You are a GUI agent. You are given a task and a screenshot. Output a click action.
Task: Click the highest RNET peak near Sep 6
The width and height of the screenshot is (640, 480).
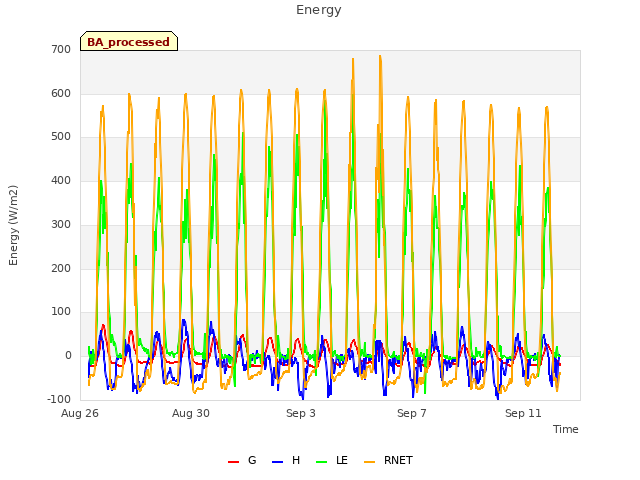pos(380,56)
